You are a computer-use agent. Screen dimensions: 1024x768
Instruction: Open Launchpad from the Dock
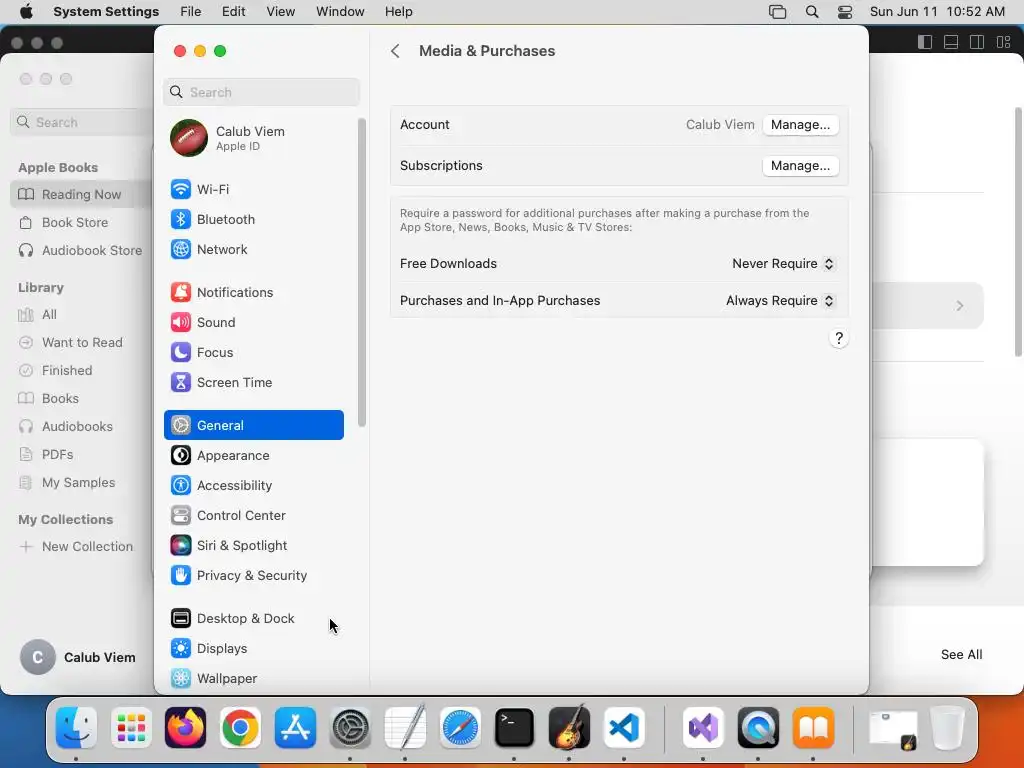click(131, 728)
